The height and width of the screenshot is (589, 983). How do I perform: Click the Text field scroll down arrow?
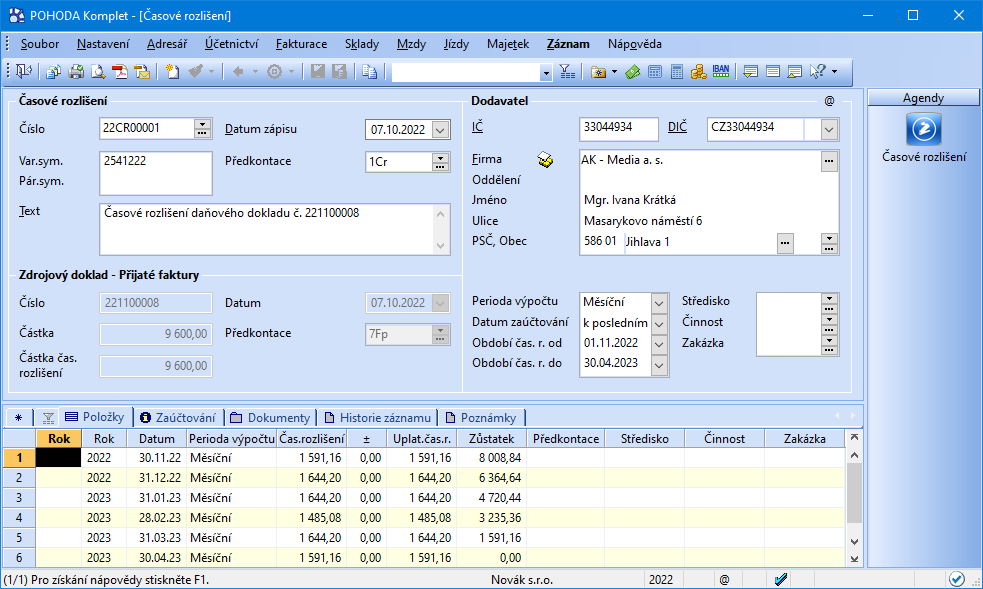click(x=440, y=245)
